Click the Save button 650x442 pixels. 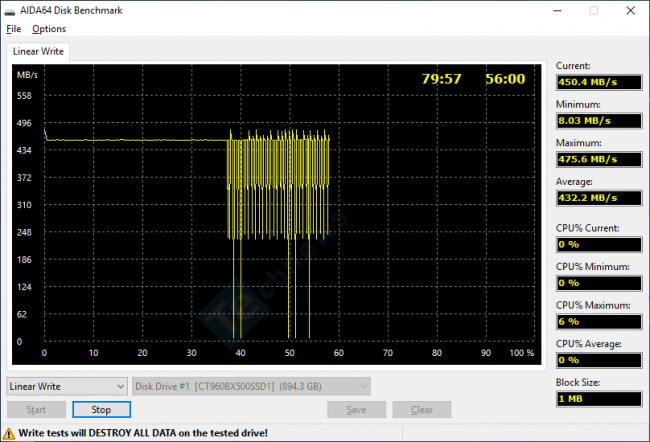(x=357, y=410)
